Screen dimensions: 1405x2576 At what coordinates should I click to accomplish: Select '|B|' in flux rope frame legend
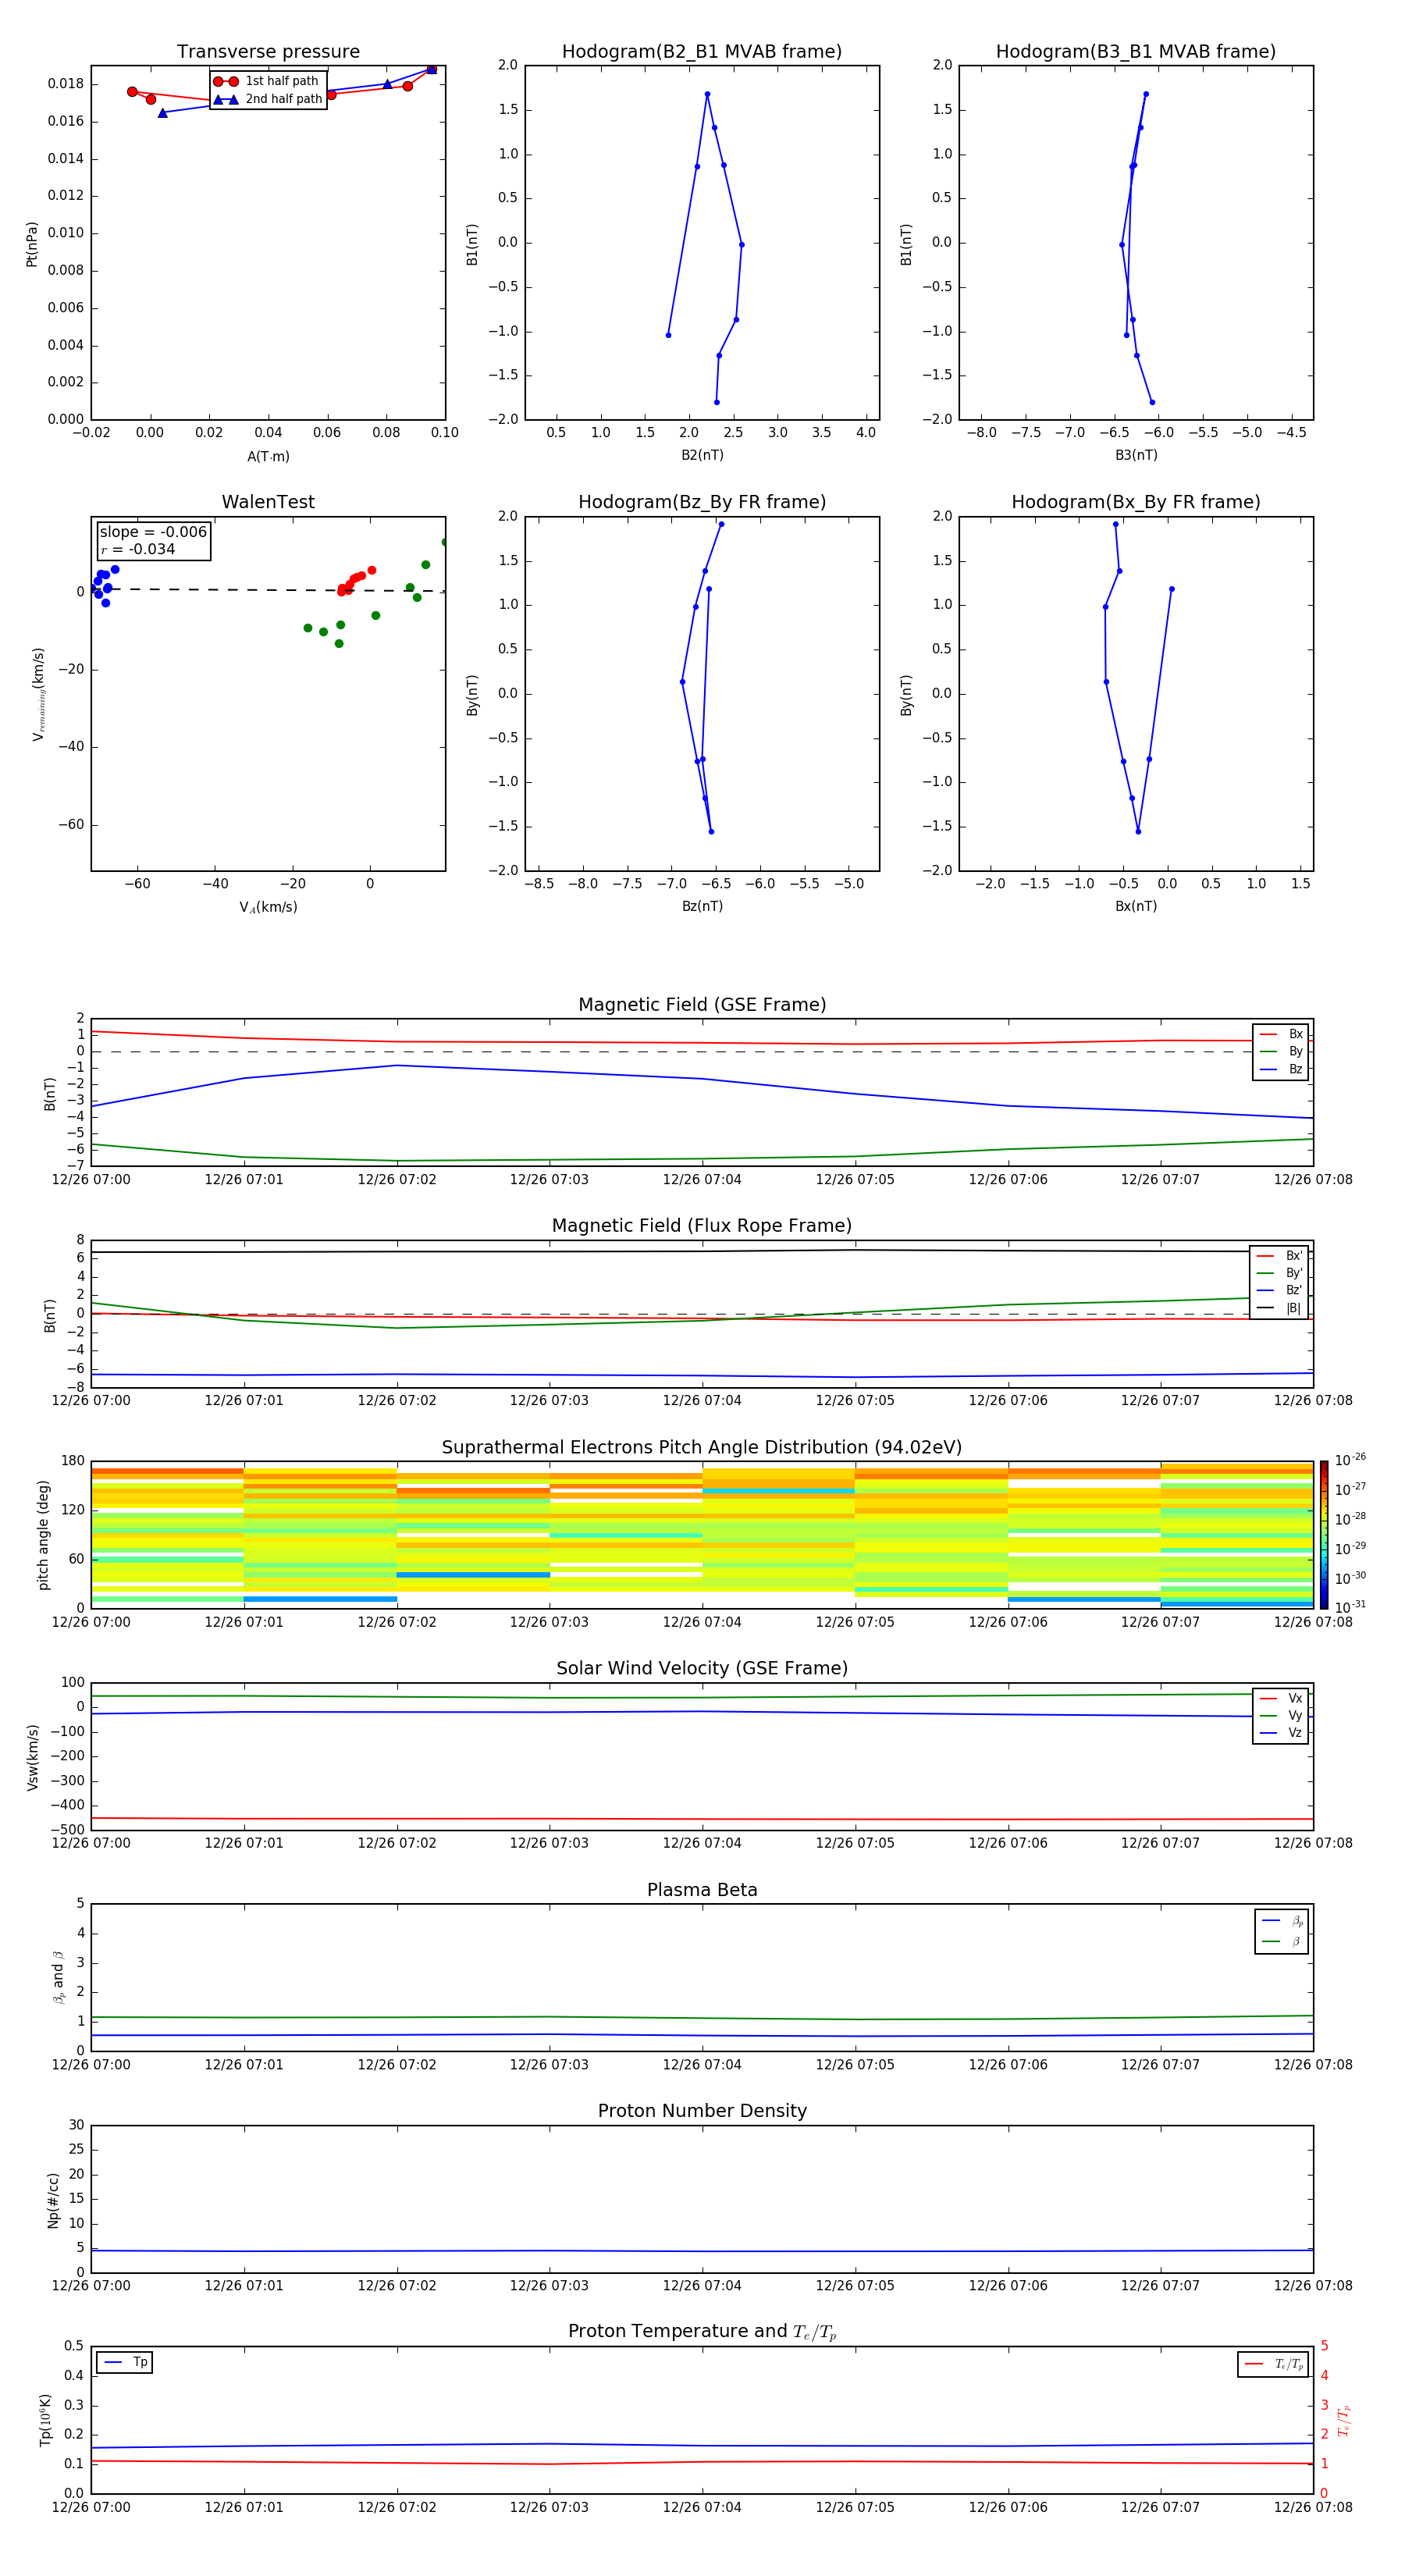[1279, 1308]
